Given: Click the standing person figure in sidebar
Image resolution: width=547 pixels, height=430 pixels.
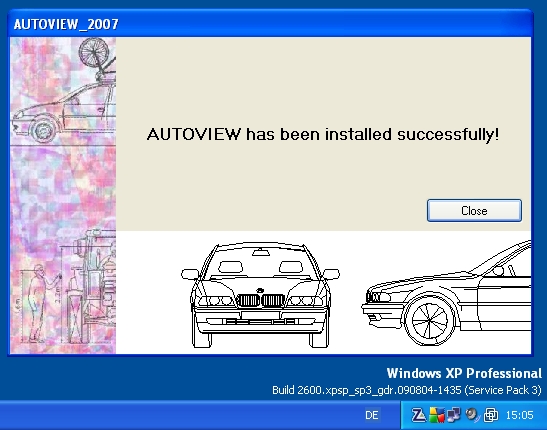Looking at the screenshot, I should coord(38,303).
